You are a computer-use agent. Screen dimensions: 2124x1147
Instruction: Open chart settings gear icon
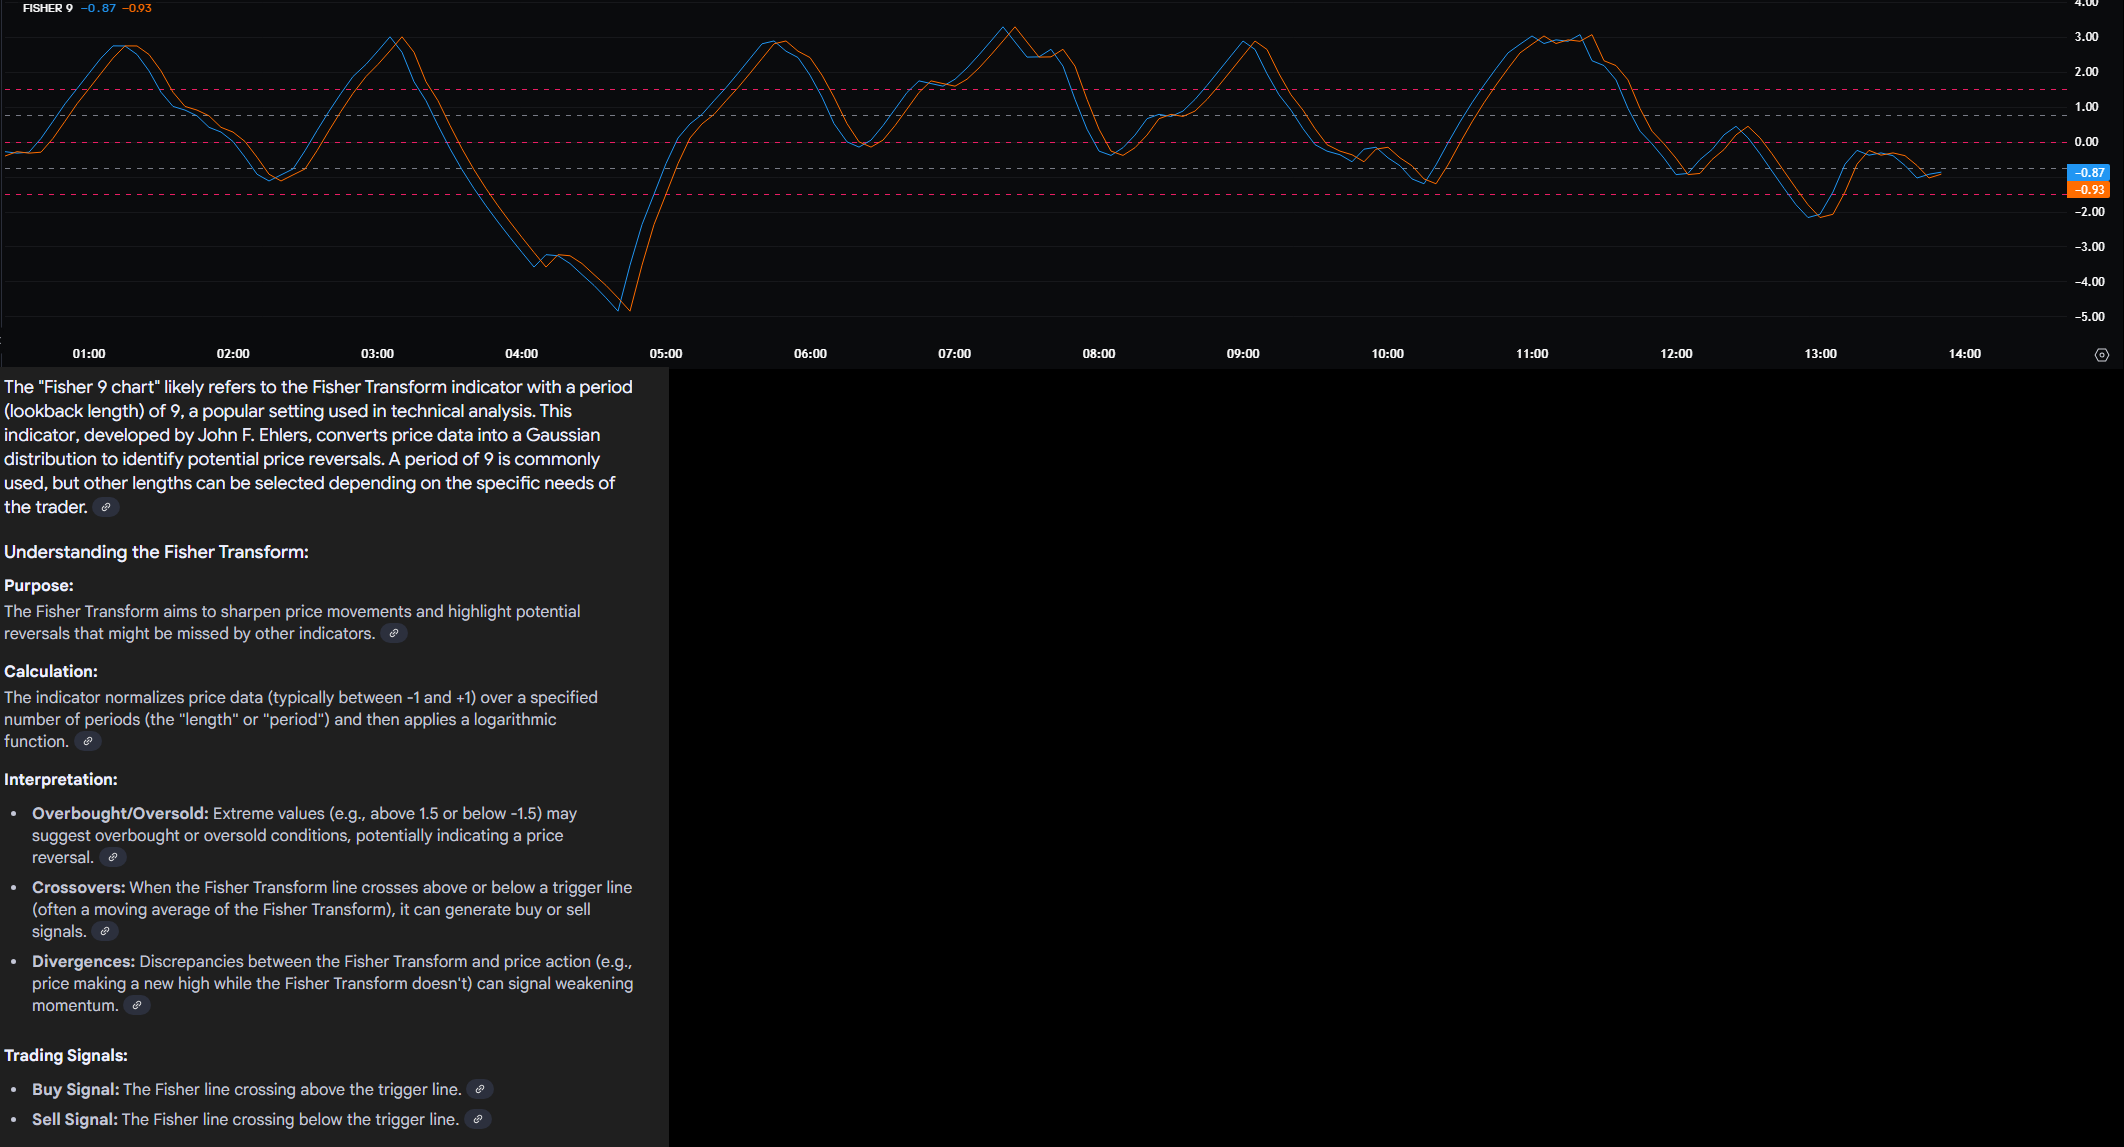tap(2102, 355)
